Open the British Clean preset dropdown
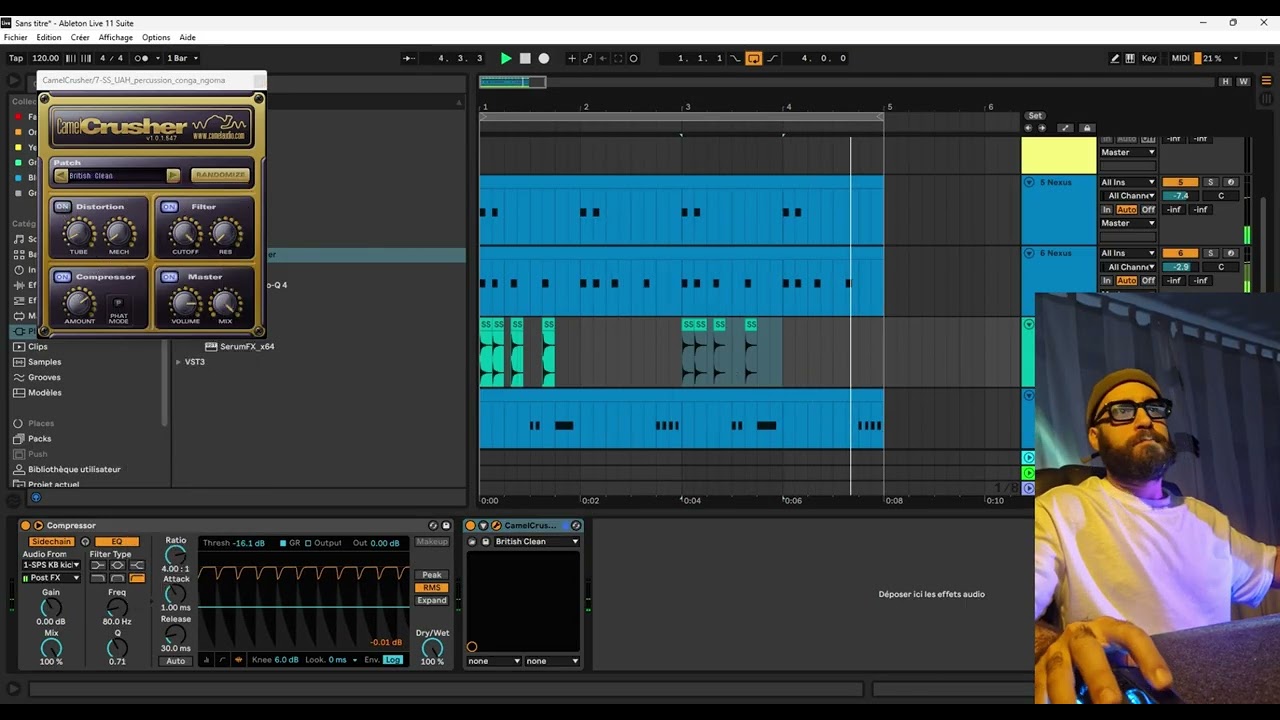The width and height of the screenshot is (1280, 720). [536, 542]
